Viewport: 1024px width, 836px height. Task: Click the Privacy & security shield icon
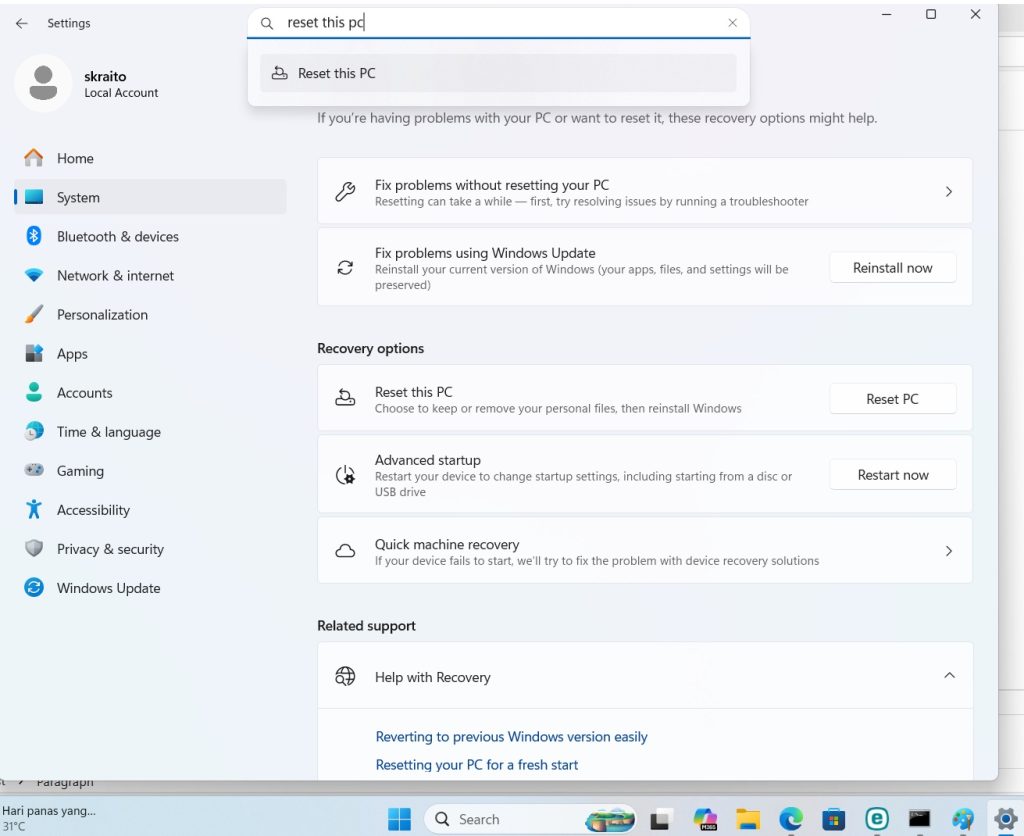pyautogui.click(x=34, y=549)
